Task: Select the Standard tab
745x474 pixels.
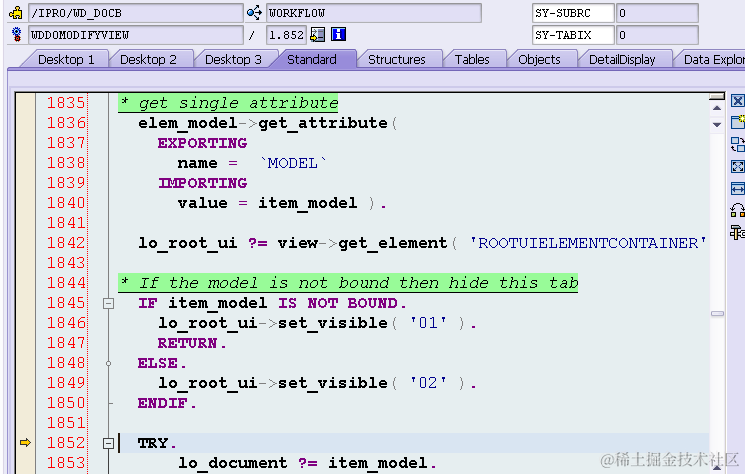Action: point(312,59)
